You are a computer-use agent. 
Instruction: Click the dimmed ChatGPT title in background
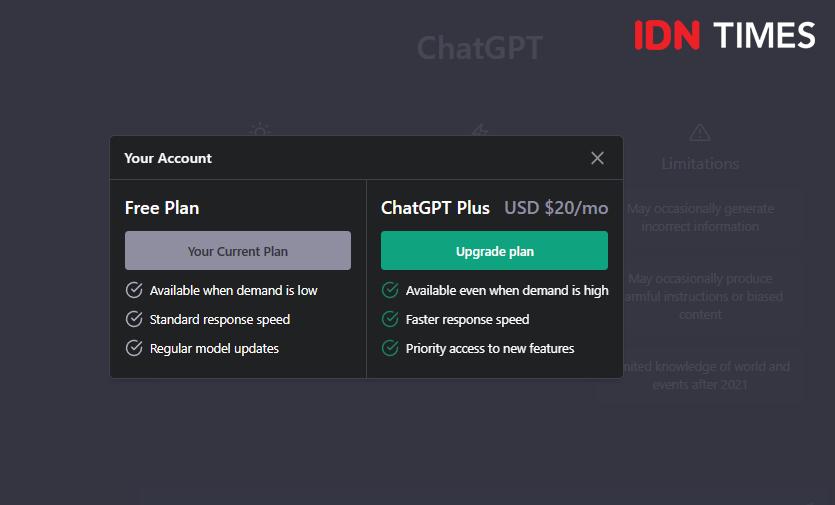480,48
